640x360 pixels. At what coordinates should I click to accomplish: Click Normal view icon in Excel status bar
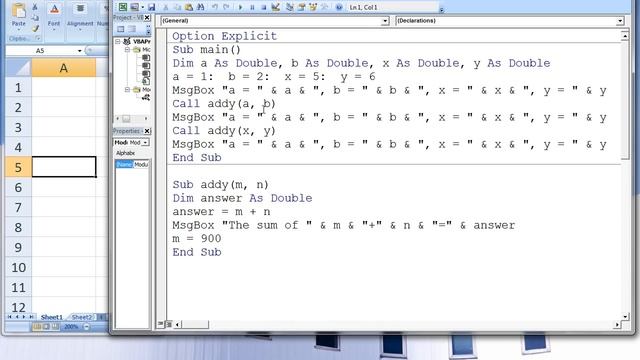pyautogui.click(x=37, y=327)
